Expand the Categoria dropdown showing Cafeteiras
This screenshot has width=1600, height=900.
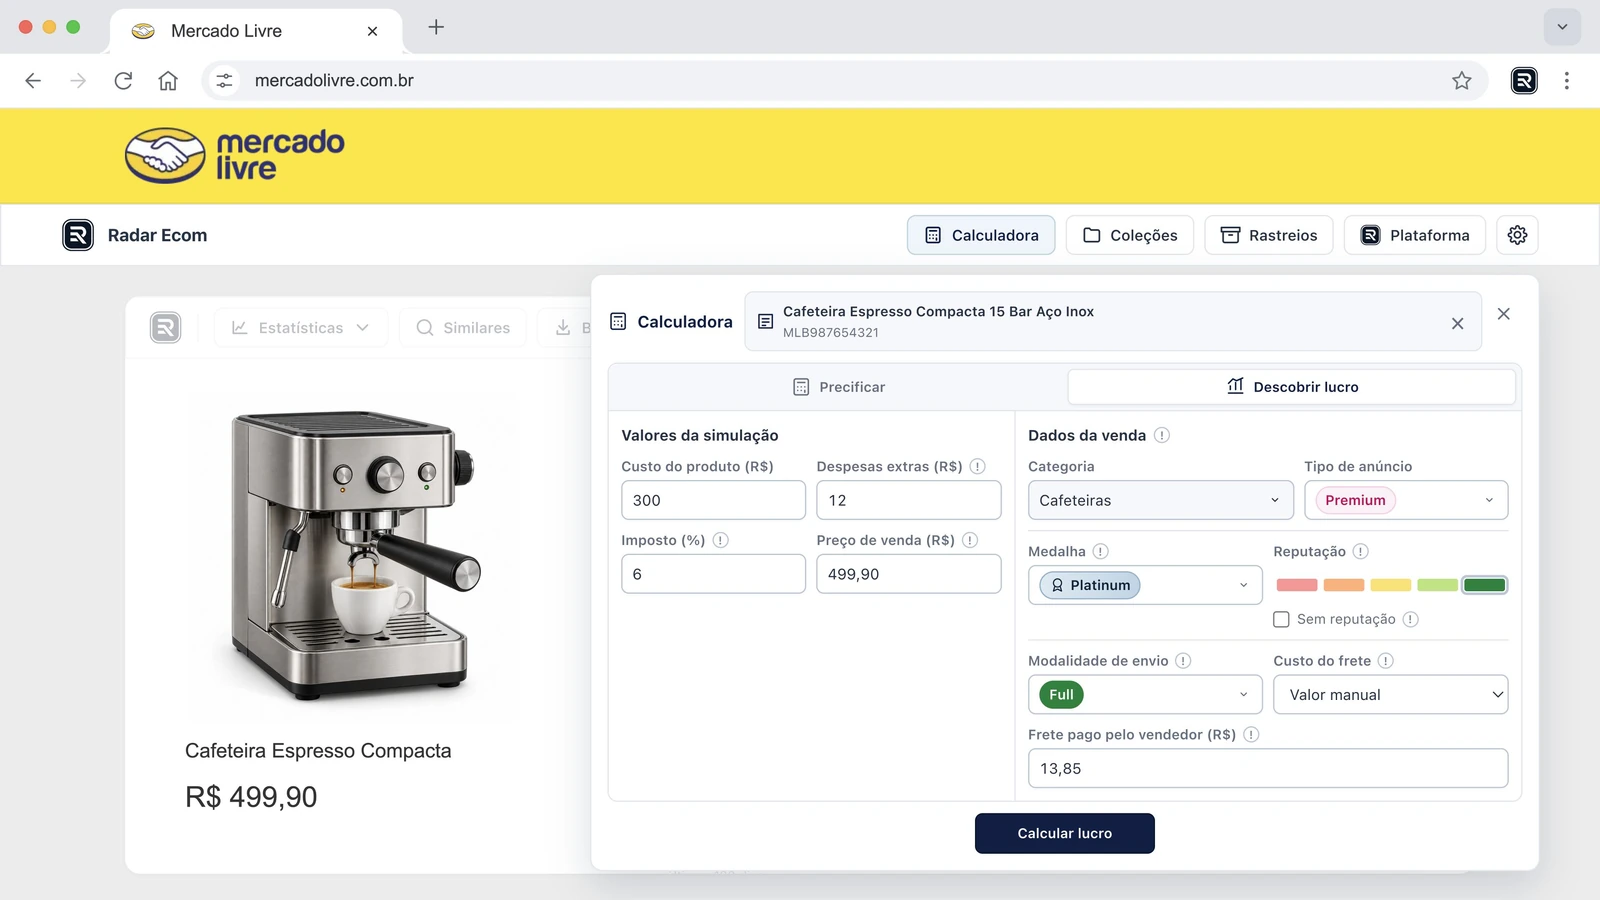pos(1160,500)
